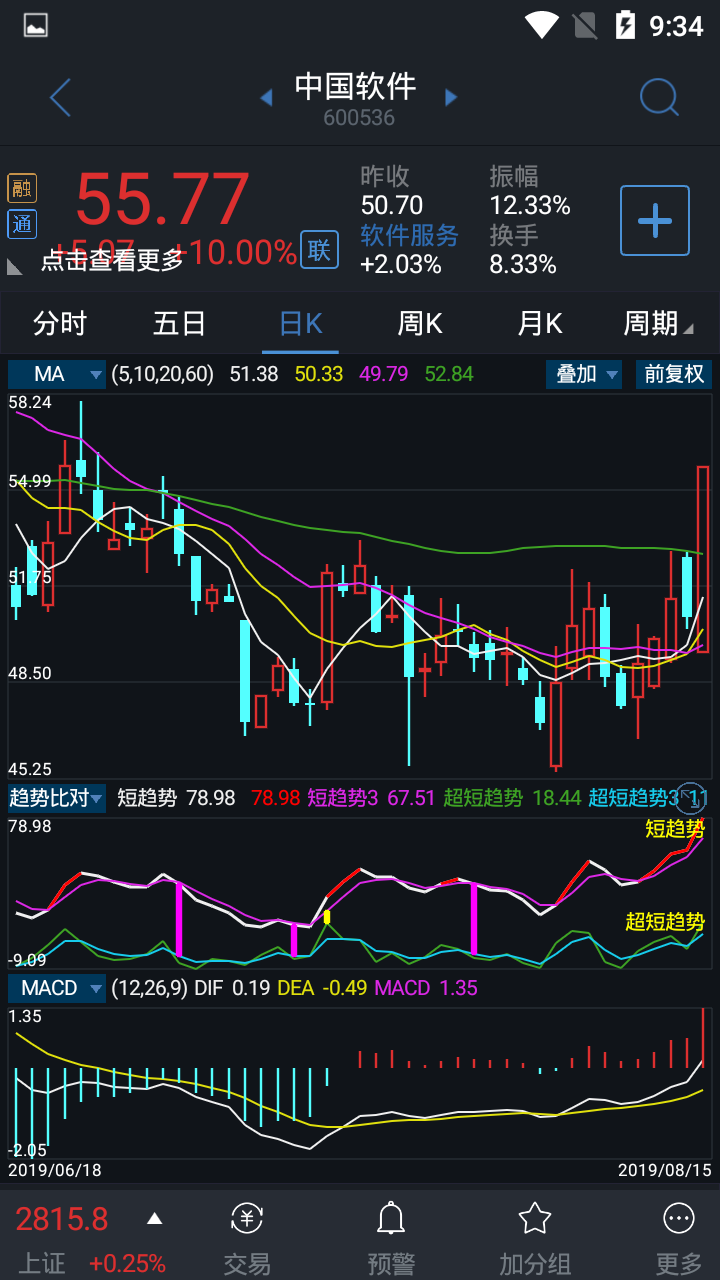Tap the stock name 中国软件

point(355,86)
